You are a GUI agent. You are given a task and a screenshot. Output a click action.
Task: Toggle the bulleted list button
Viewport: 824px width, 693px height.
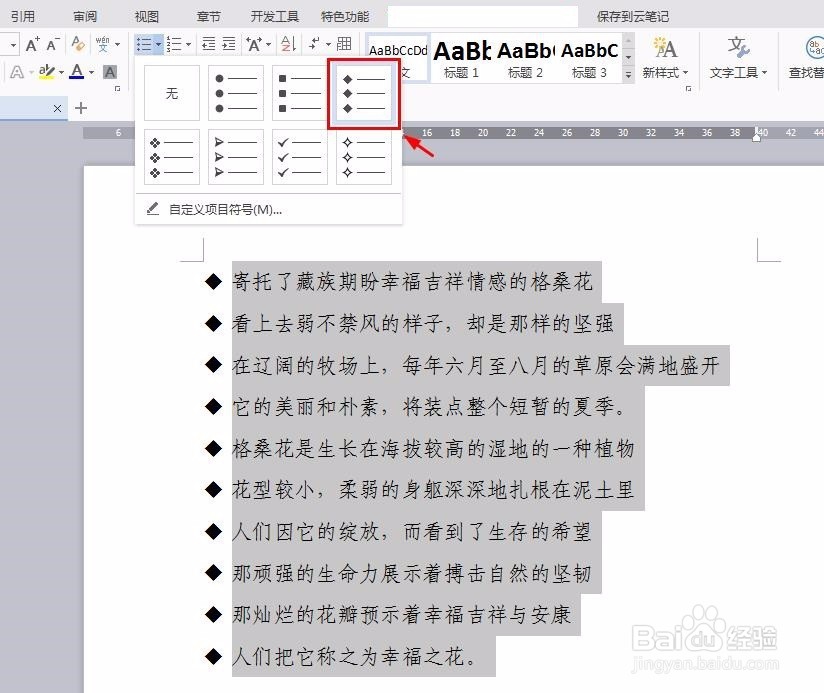pyautogui.click(x=143, y=44)
